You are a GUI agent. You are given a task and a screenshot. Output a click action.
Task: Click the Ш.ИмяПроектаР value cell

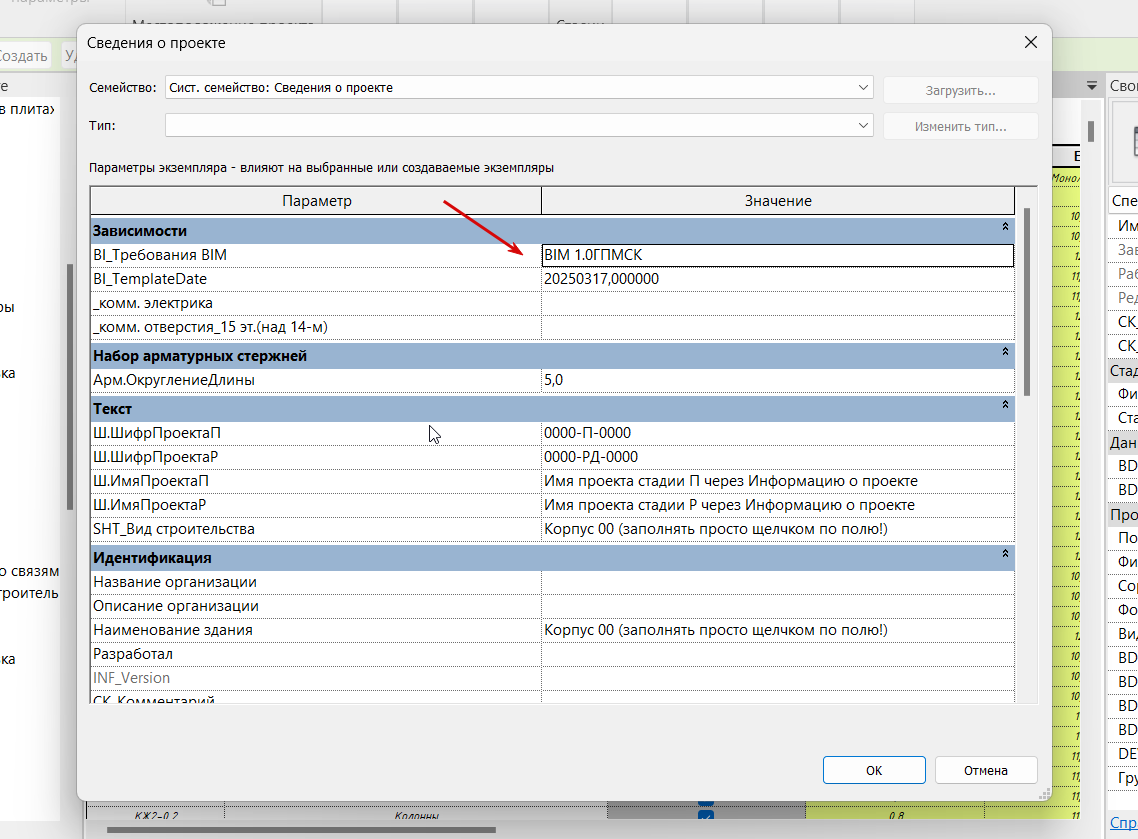coord(777,505)
